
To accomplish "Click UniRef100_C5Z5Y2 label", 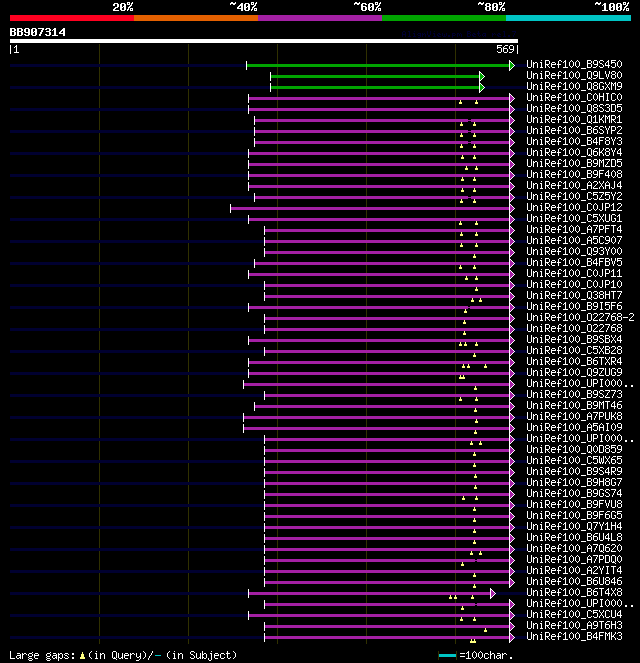I will [574, 196].
